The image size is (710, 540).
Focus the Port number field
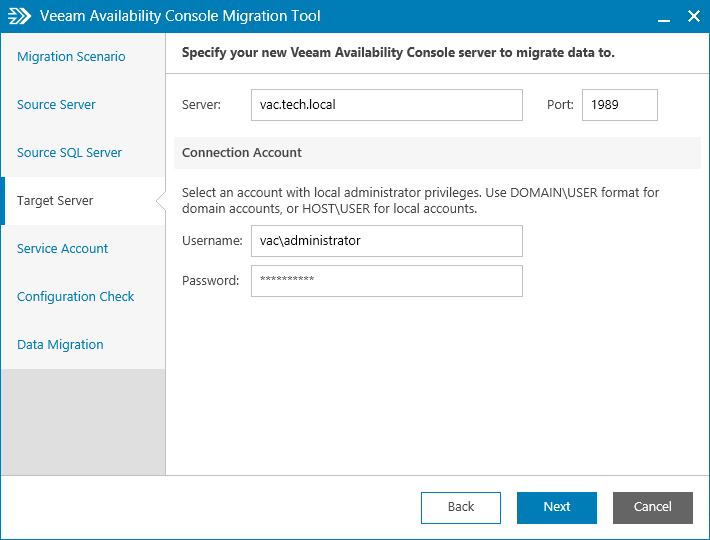pyautogui.click(x=619, y=105)
